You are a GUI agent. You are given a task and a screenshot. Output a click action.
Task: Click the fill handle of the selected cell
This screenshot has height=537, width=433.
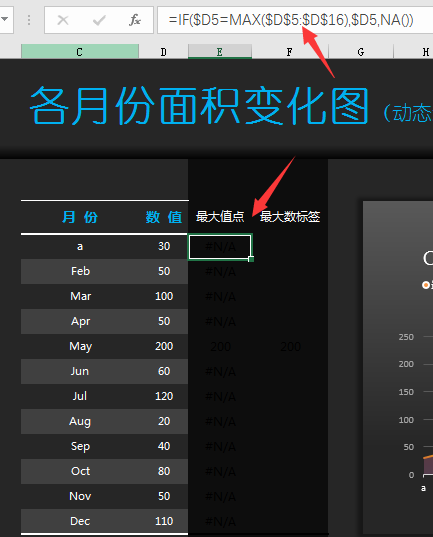(251, 259)
